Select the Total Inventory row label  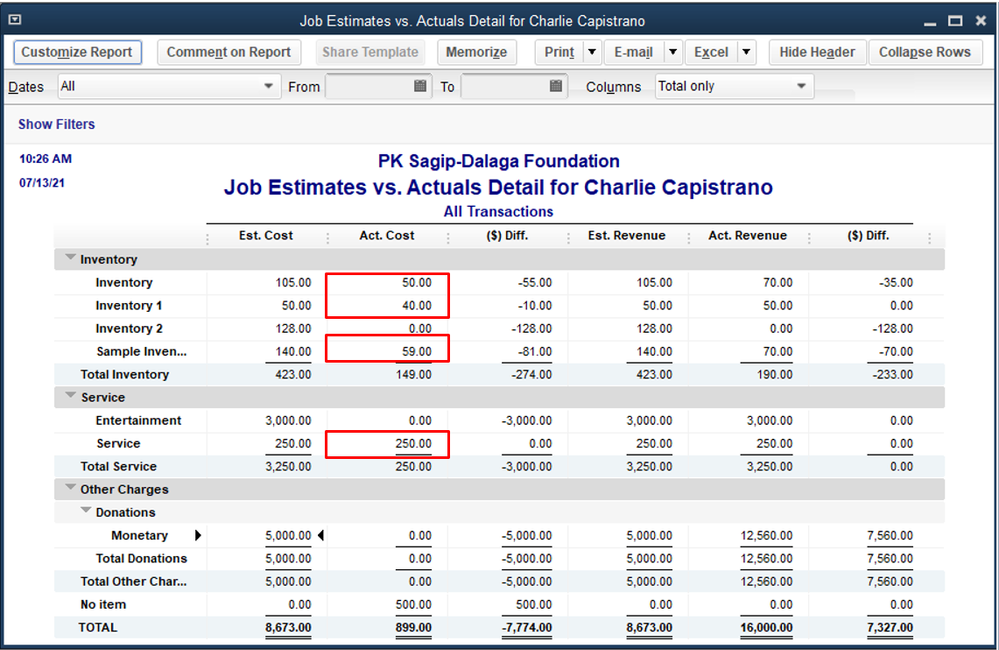124,374
